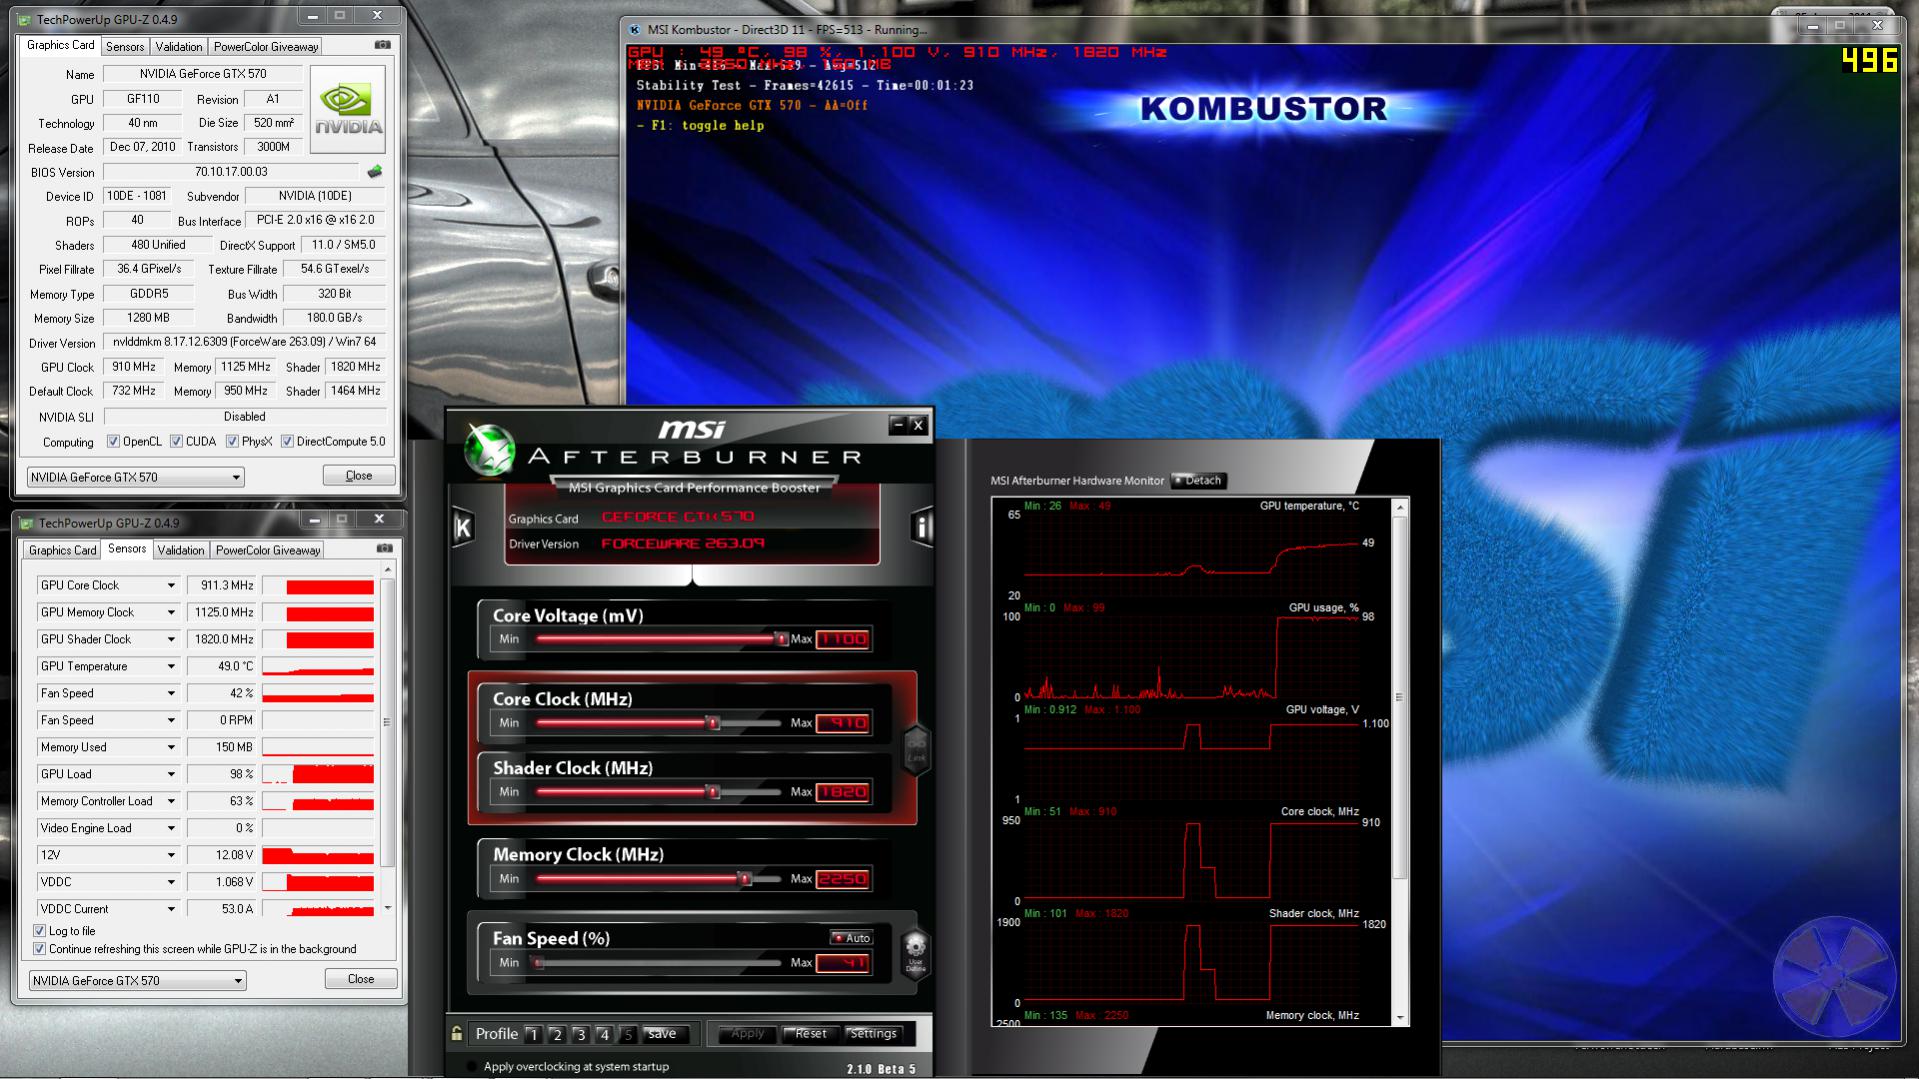1919x1079 pixels.
Task: Open the Video Engine Load sensor dropdown
Action: 171,829
